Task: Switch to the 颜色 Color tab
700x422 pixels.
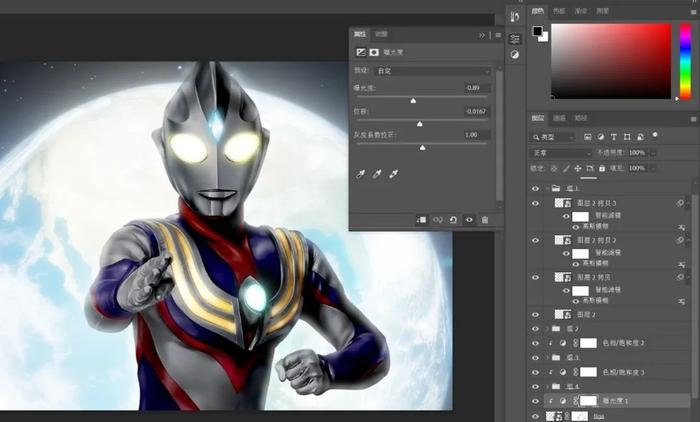Action: 538,11
